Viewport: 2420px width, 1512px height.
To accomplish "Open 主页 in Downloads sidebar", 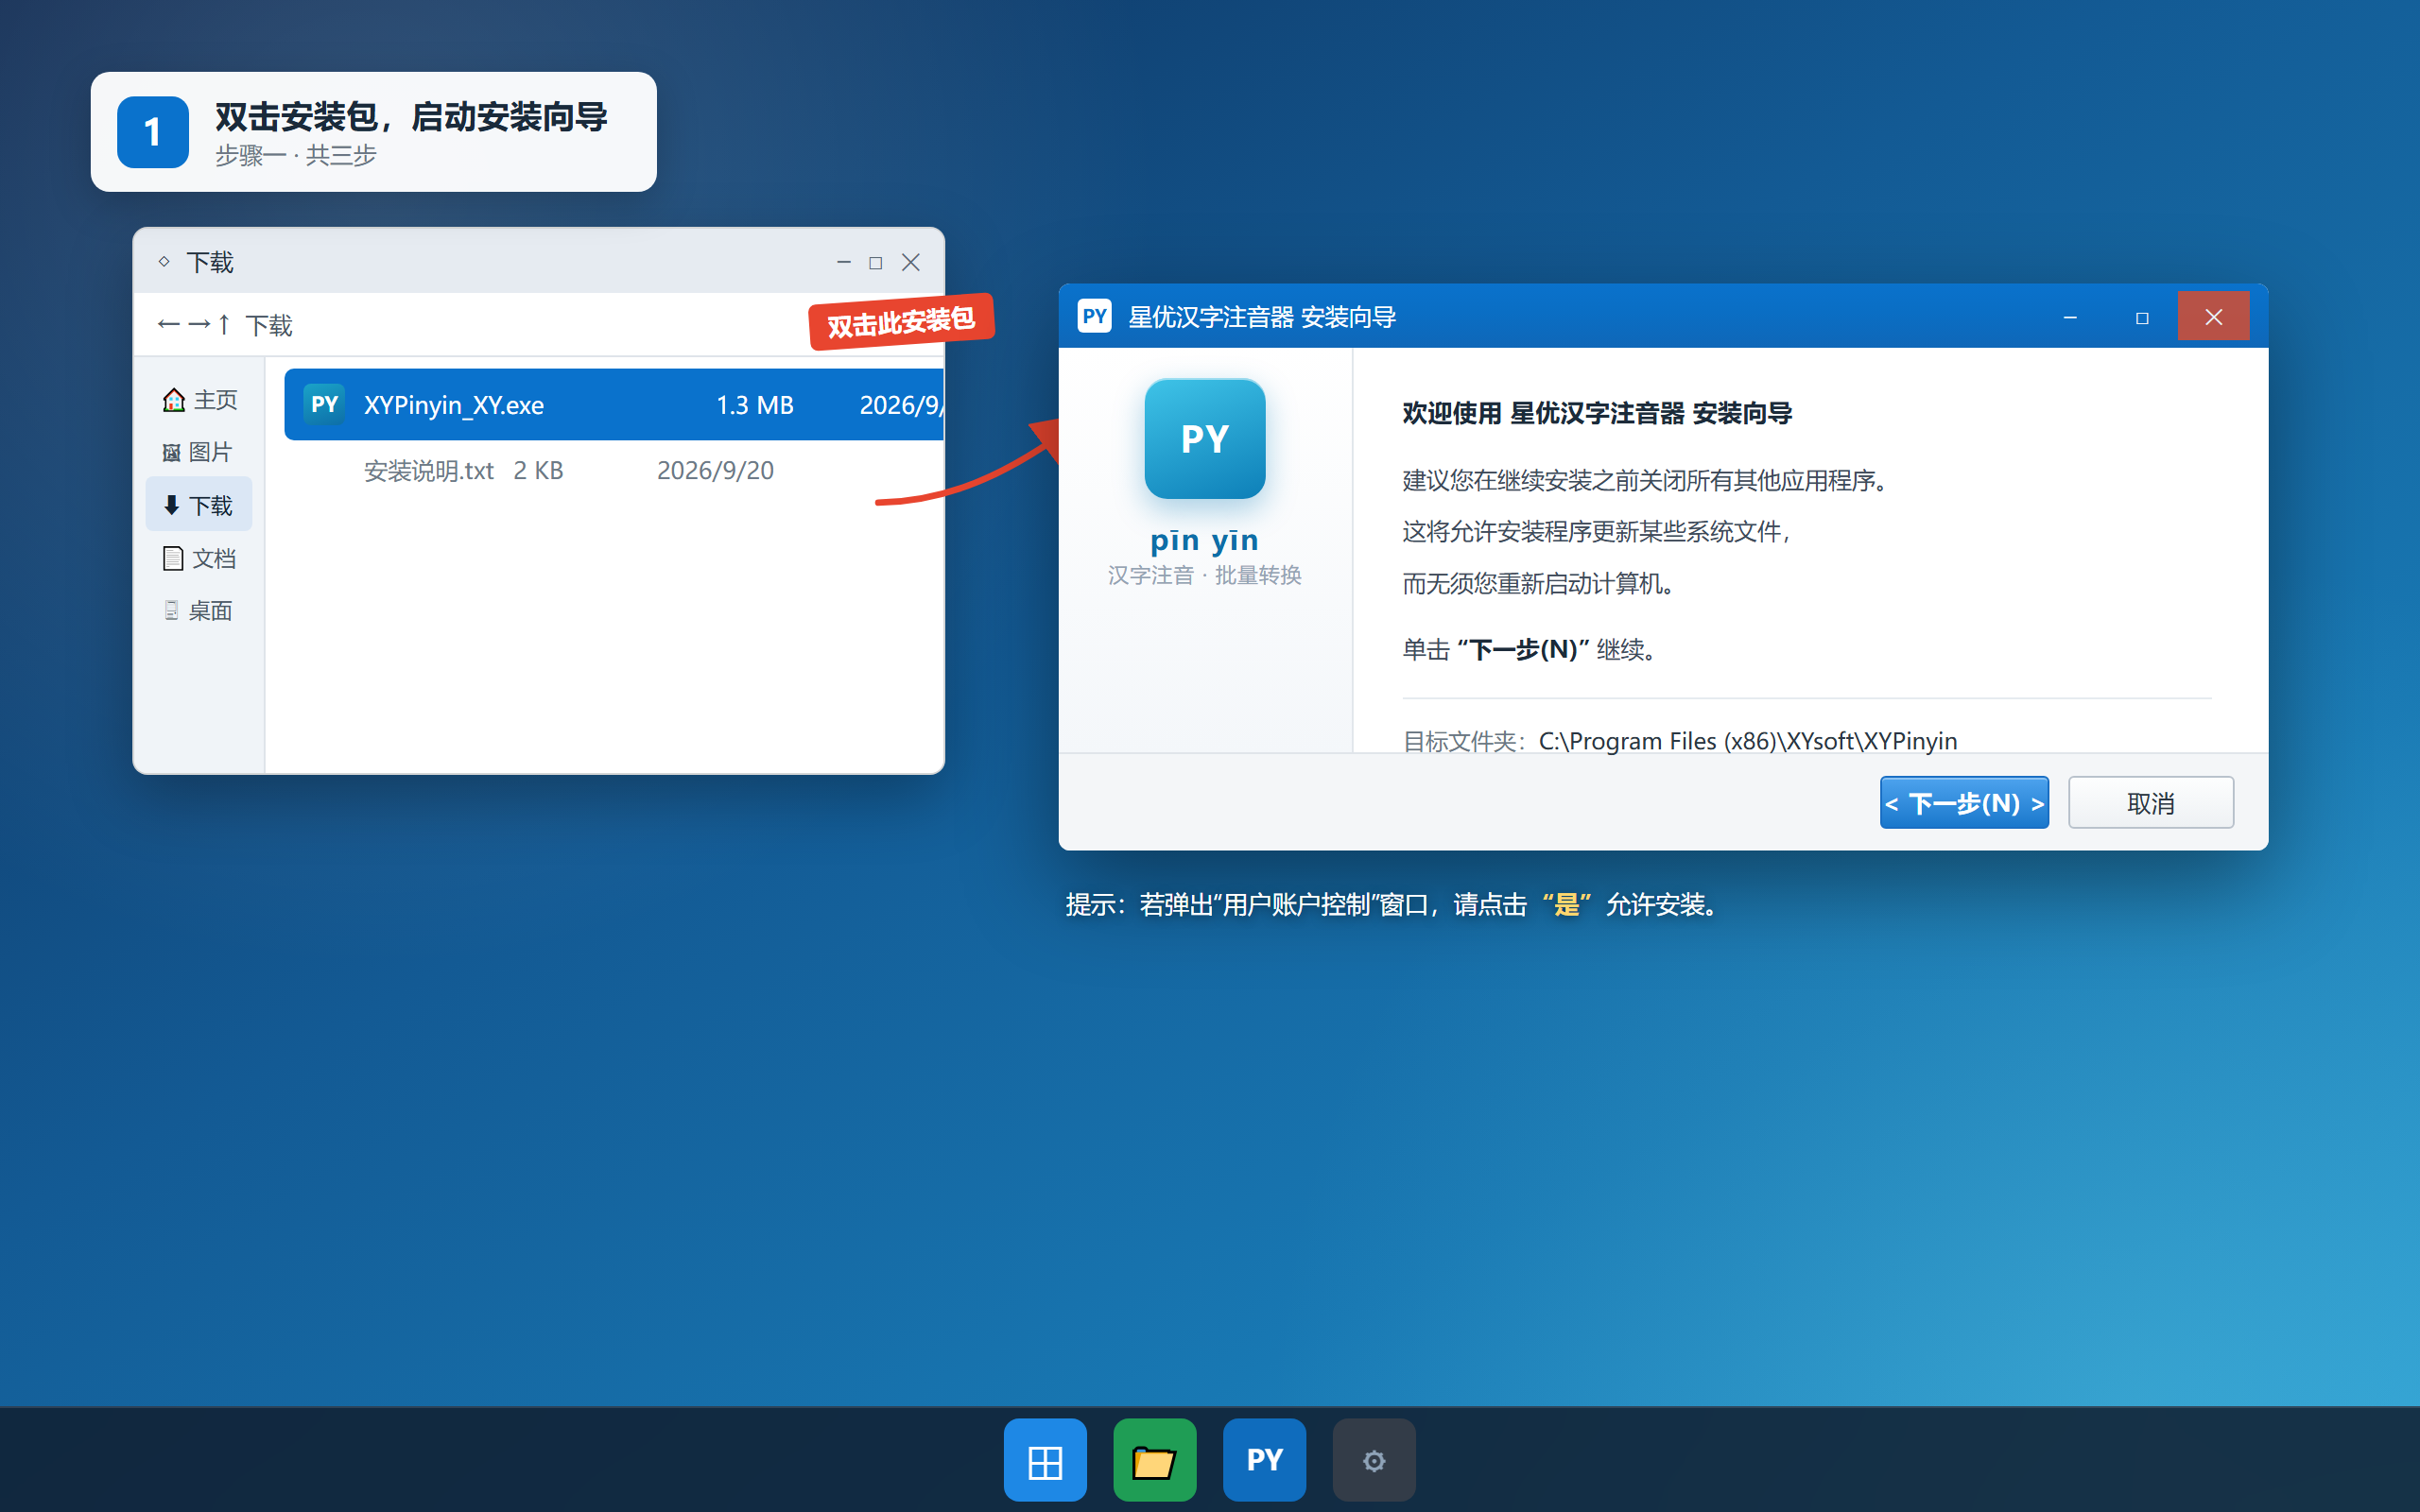I will point(199,400).
